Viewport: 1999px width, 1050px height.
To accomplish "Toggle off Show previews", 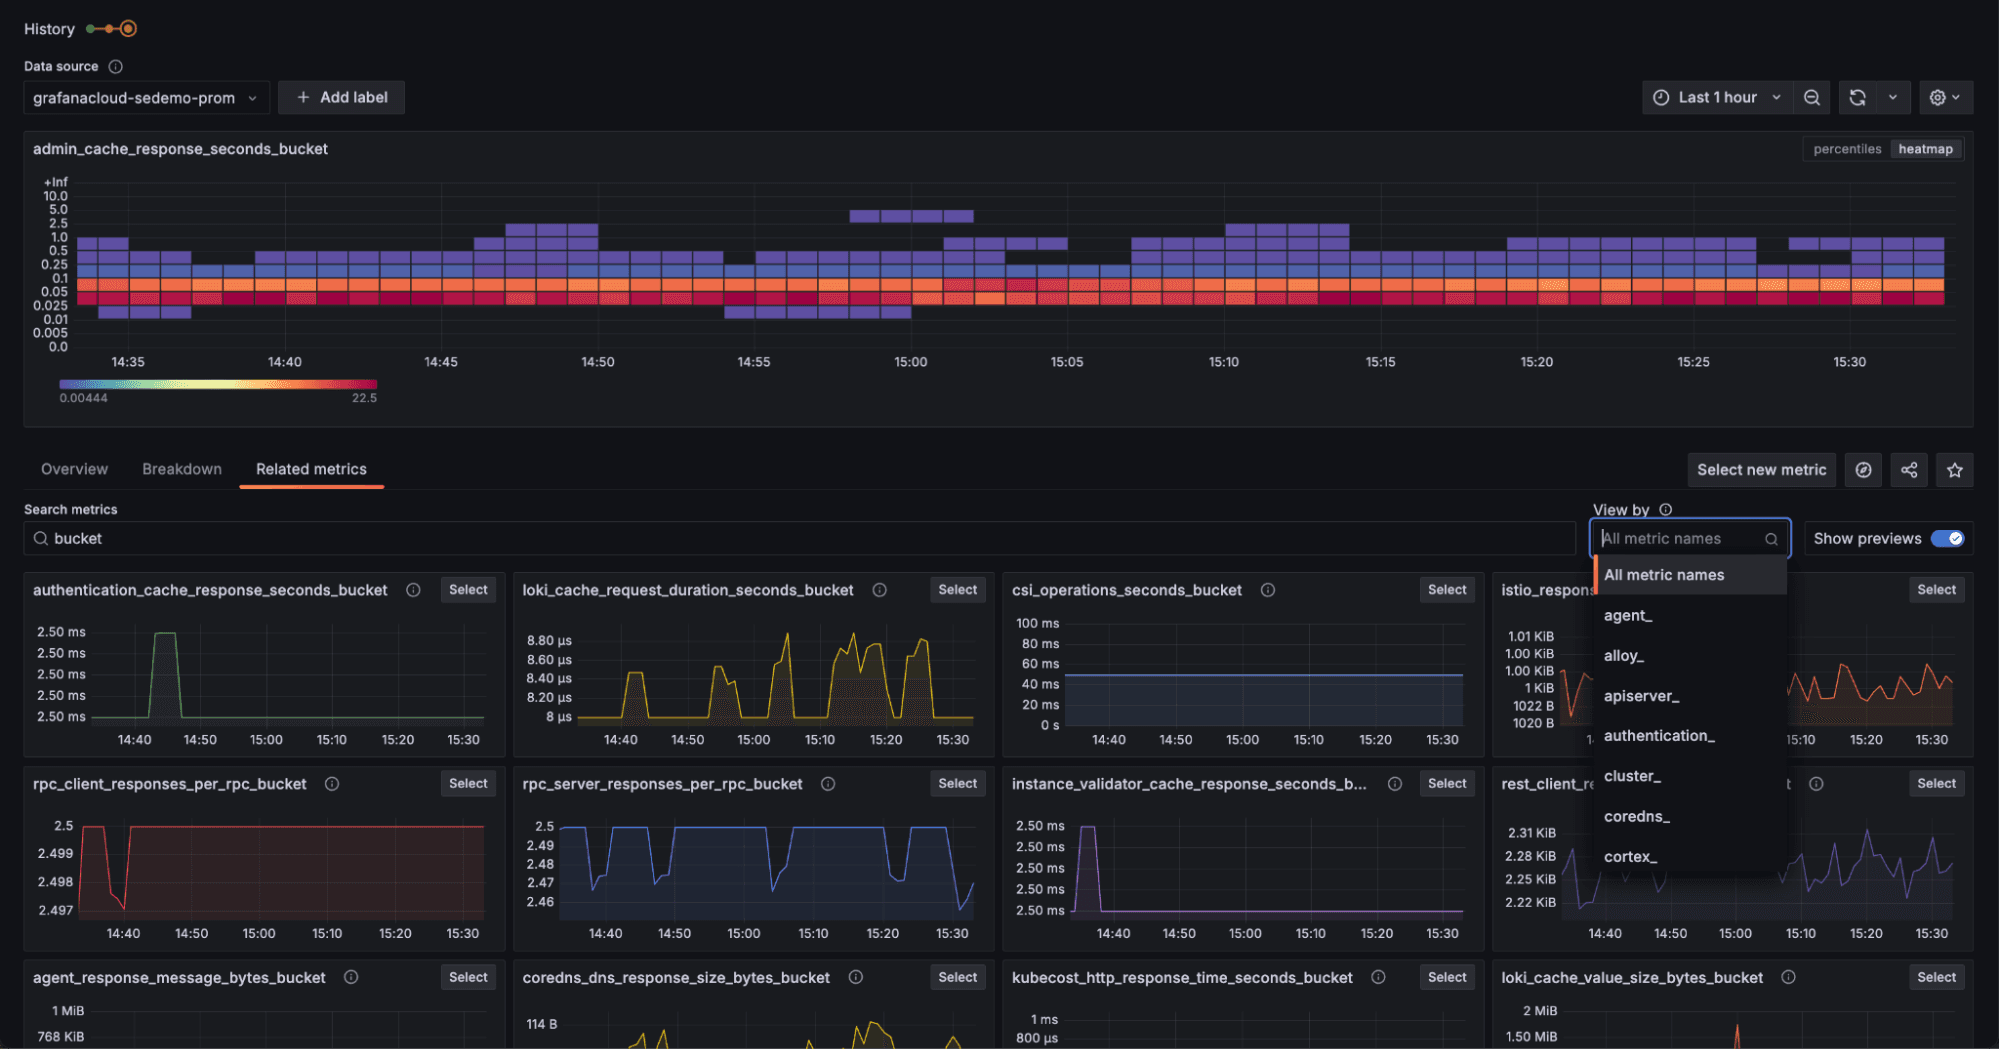I will [x=1948, y=538].
